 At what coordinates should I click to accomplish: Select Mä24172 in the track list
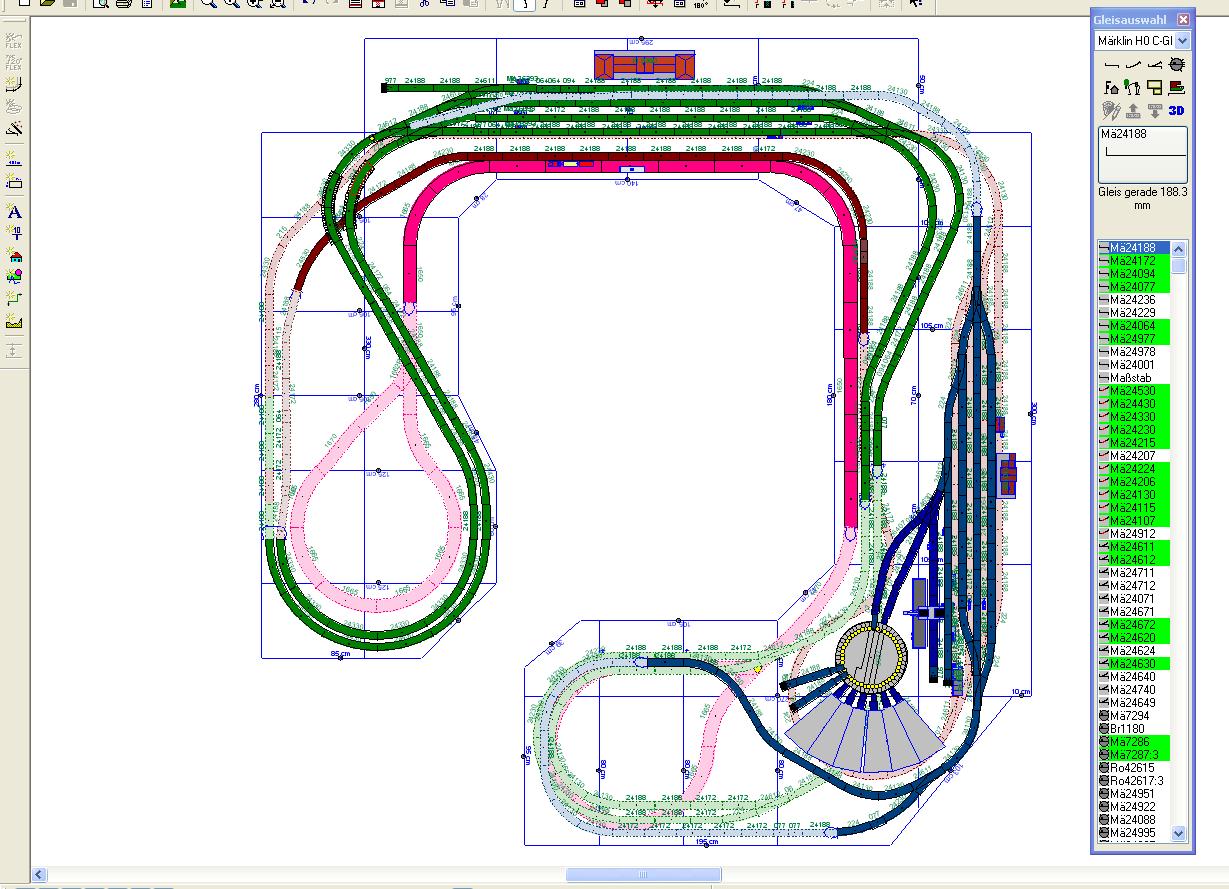tap(1134, 261)
